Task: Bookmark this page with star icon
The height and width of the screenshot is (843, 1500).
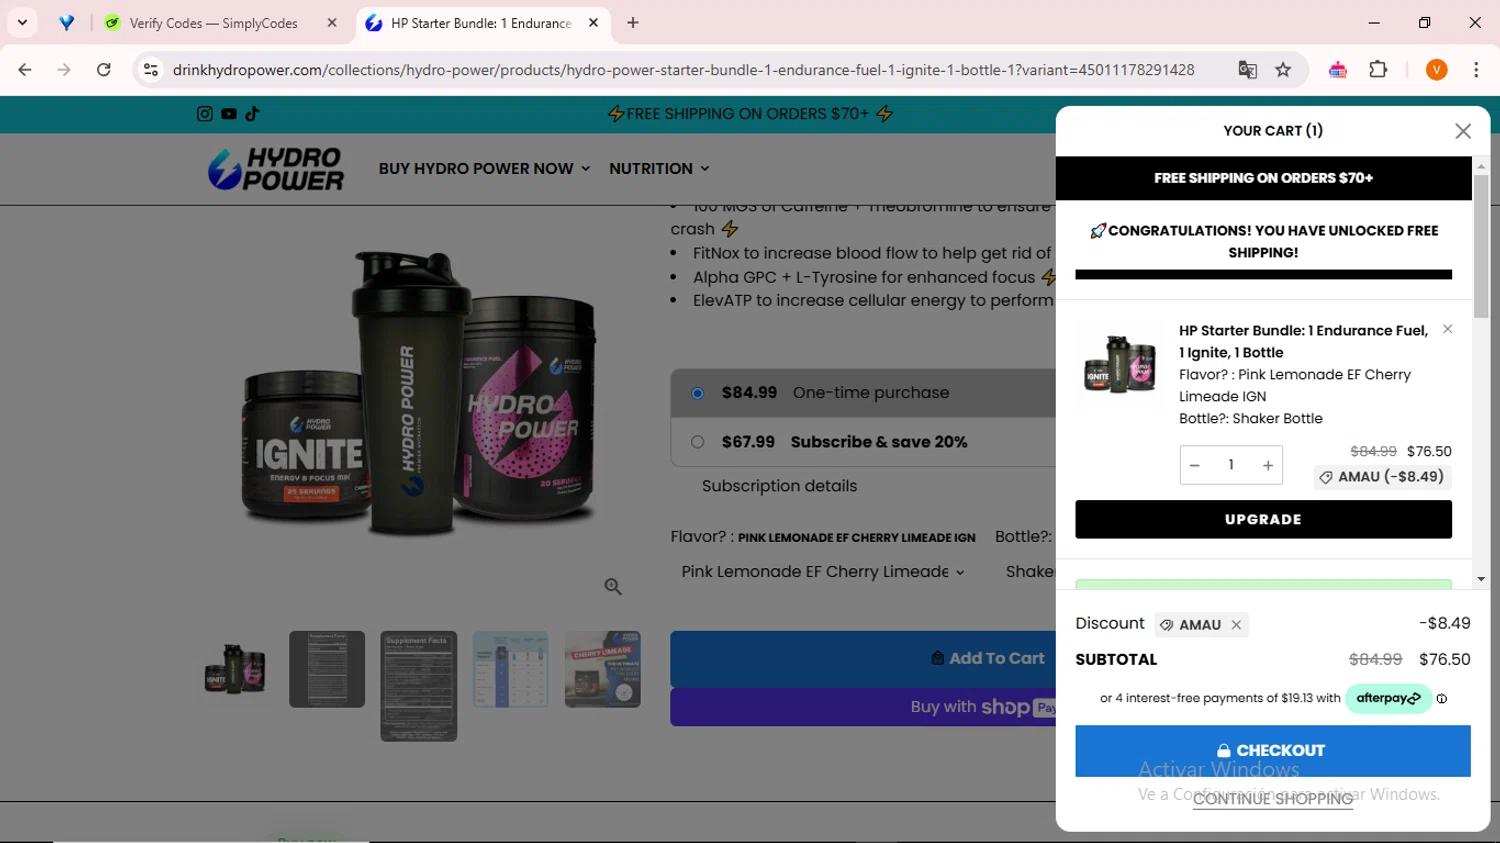Action: [1283, 70]
